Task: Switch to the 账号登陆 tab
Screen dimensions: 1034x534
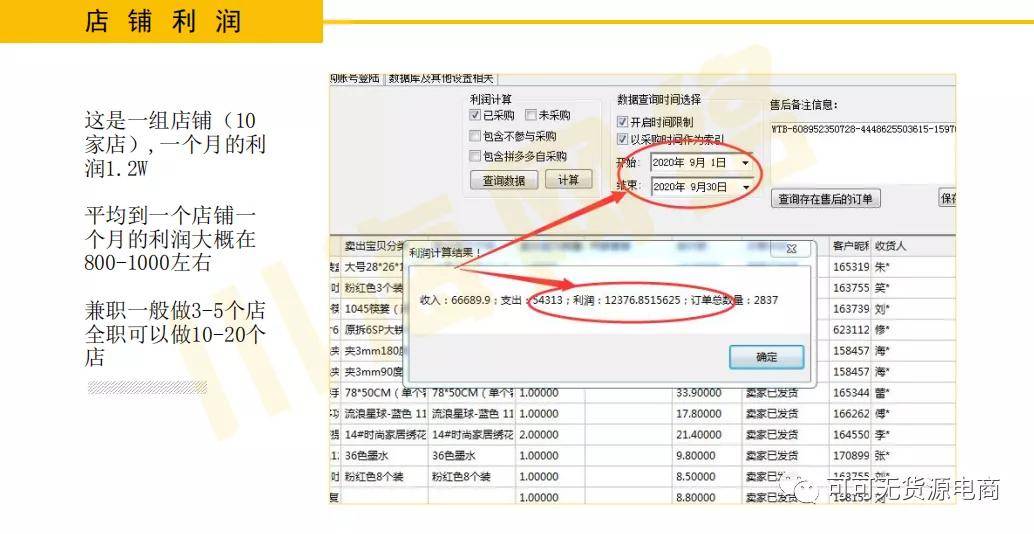Action: tap(355, 78)
